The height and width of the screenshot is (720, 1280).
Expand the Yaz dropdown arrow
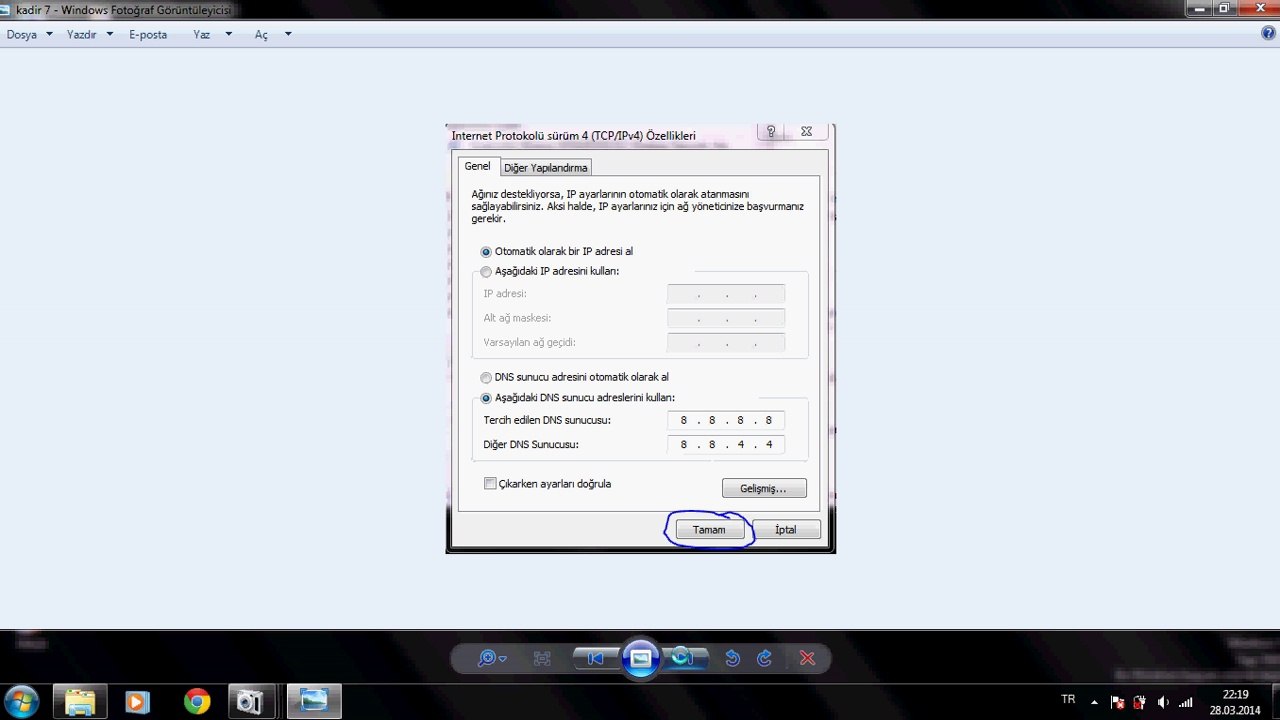pos(228,34)
